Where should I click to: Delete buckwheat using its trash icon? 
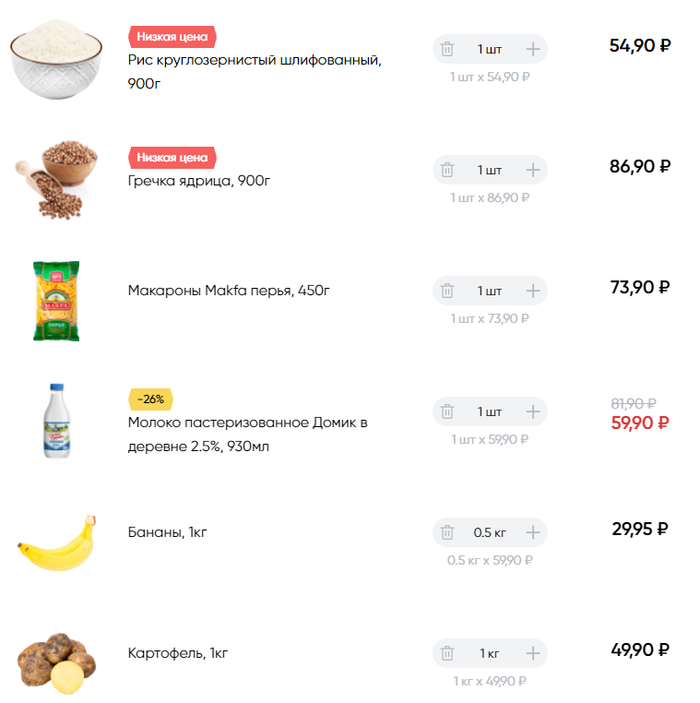point(448,170)
